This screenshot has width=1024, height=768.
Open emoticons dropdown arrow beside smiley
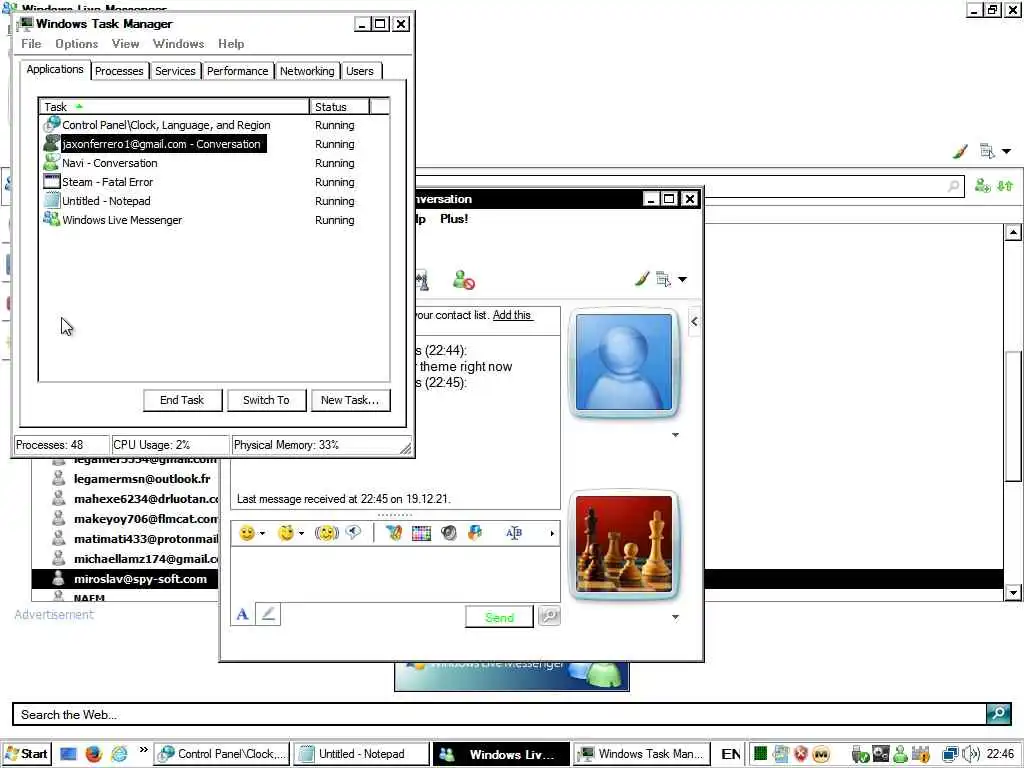click(x=263, y=534)
